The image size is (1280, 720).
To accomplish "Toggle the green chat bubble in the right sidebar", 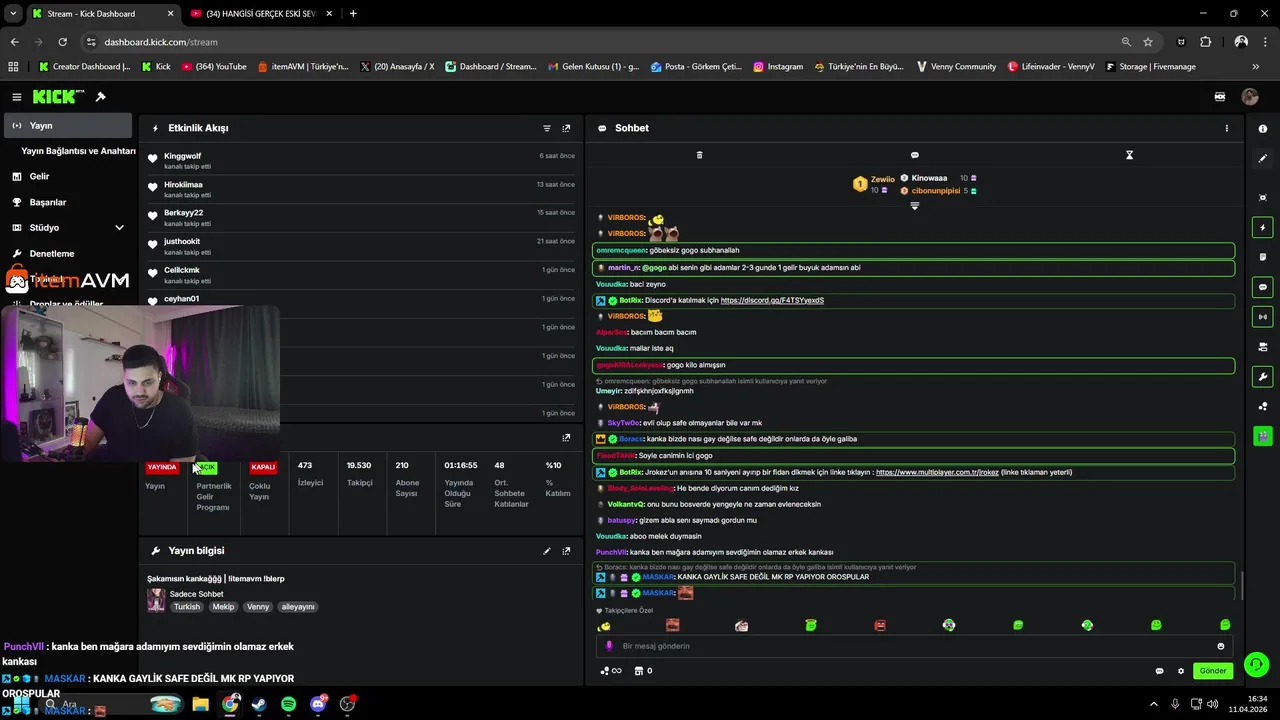I will click(x=1263, y=287).
